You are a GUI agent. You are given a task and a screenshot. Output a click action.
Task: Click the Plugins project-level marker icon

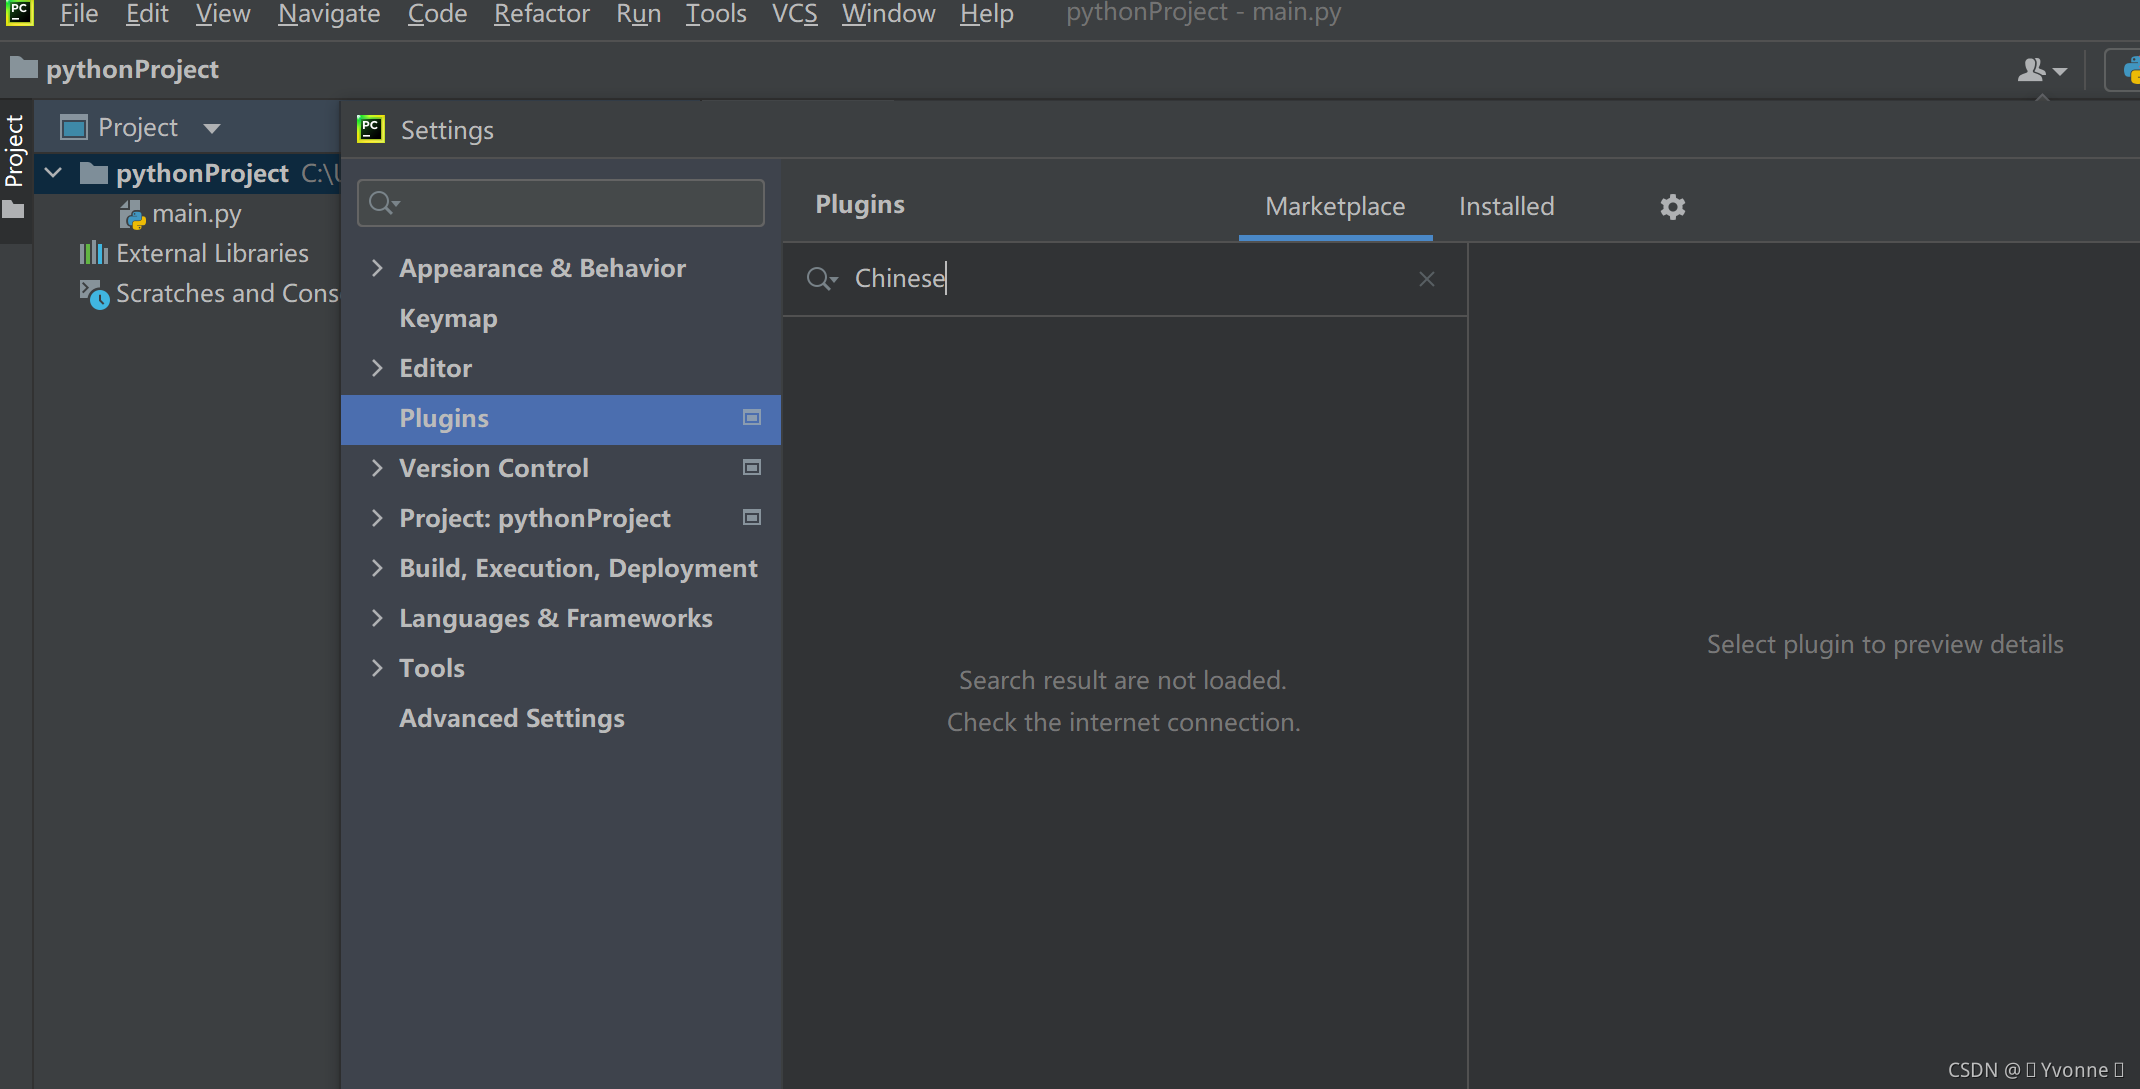pos(752,418)
